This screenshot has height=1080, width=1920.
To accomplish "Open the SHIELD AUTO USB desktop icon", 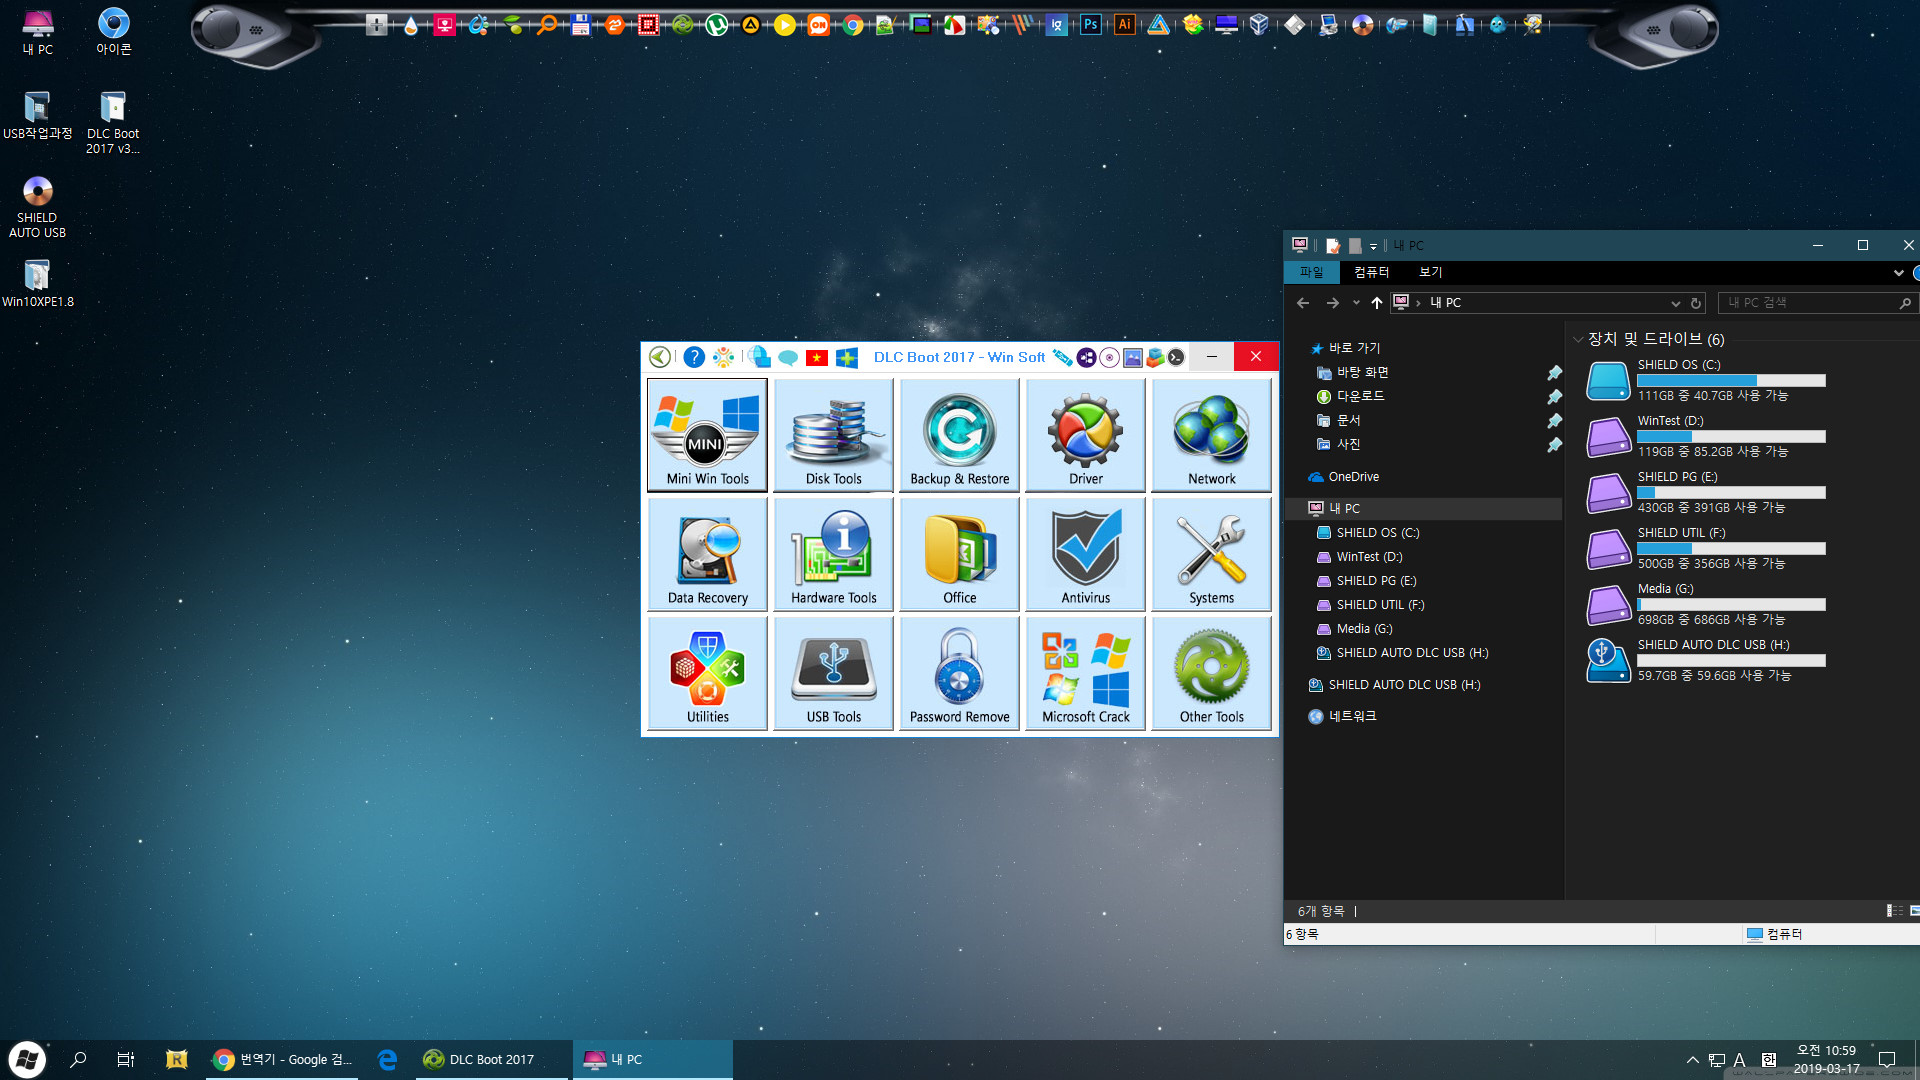I will coord(37,208).
